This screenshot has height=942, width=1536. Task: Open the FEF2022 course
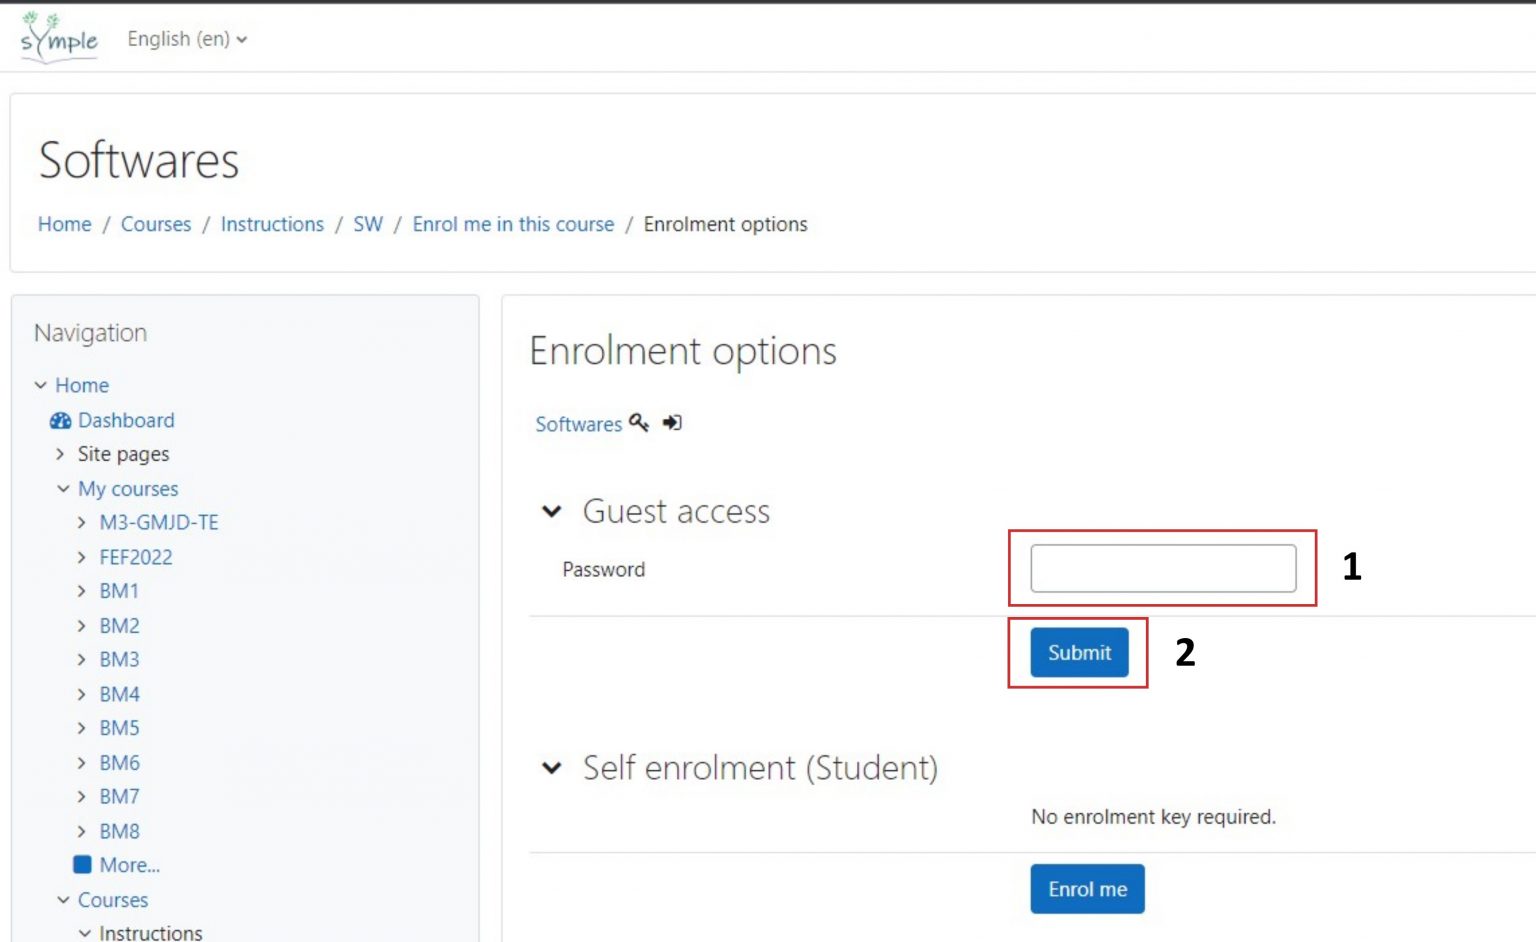(136, 557)
